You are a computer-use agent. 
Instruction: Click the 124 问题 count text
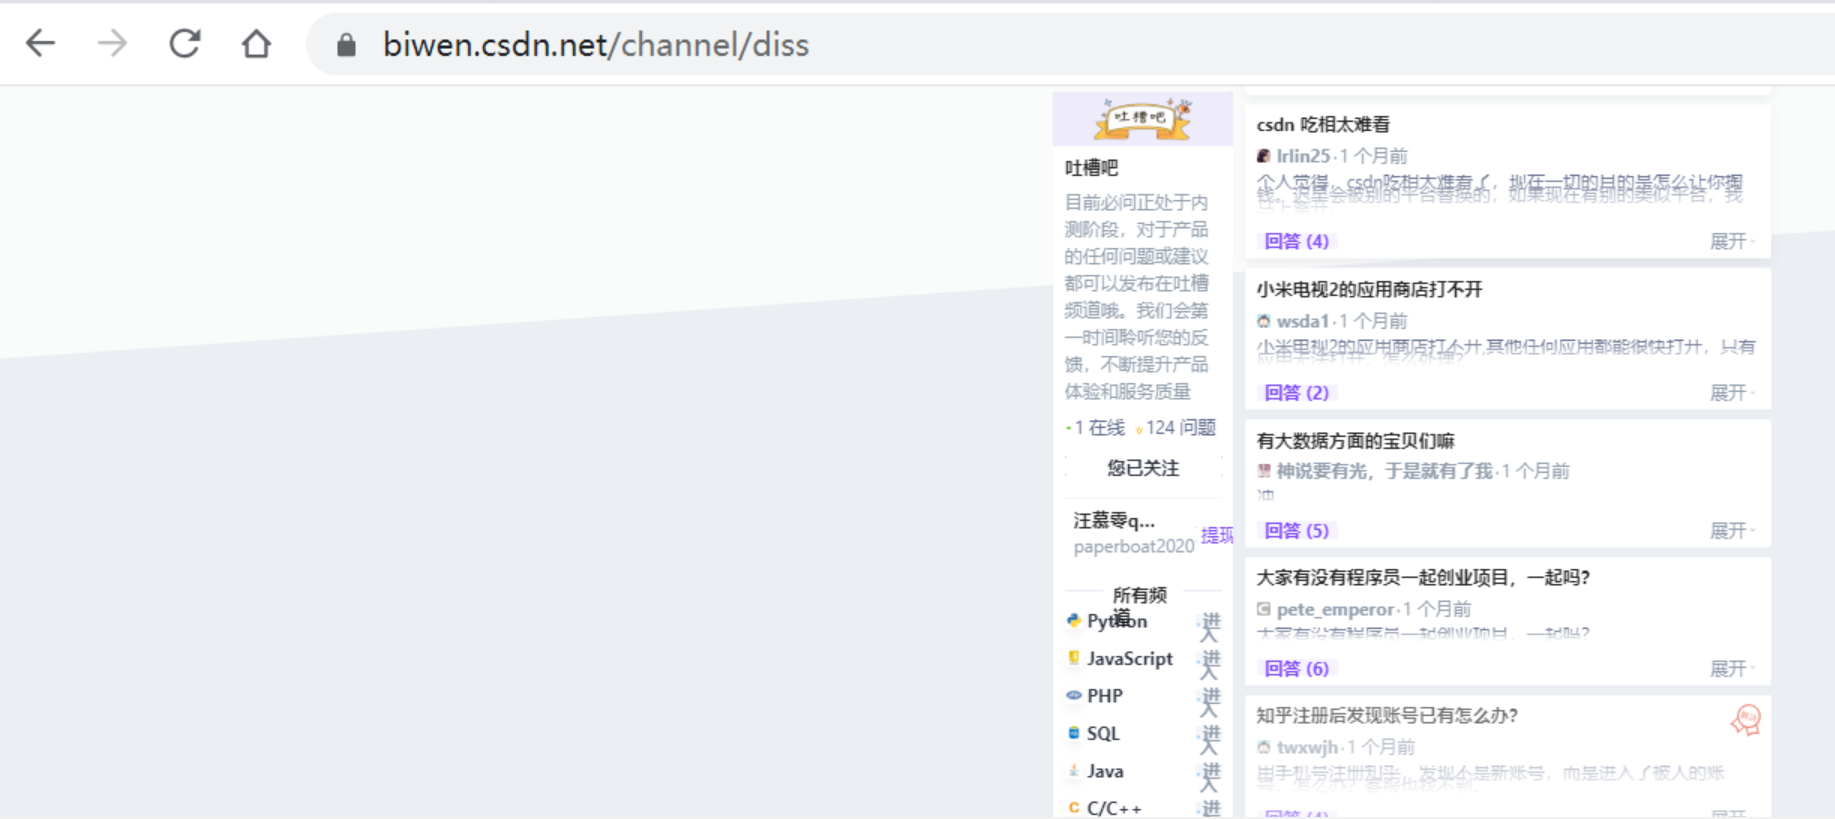1180,428
